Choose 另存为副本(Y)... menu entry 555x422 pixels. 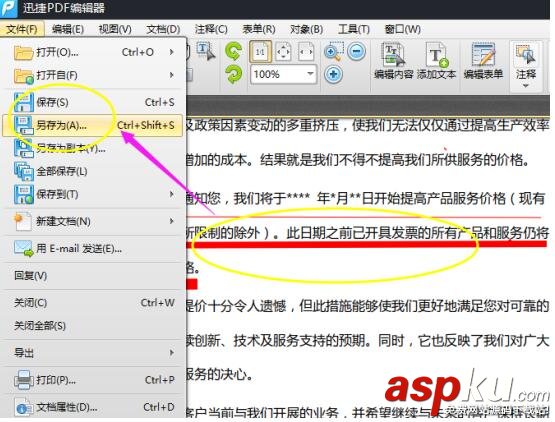[94, 148]
